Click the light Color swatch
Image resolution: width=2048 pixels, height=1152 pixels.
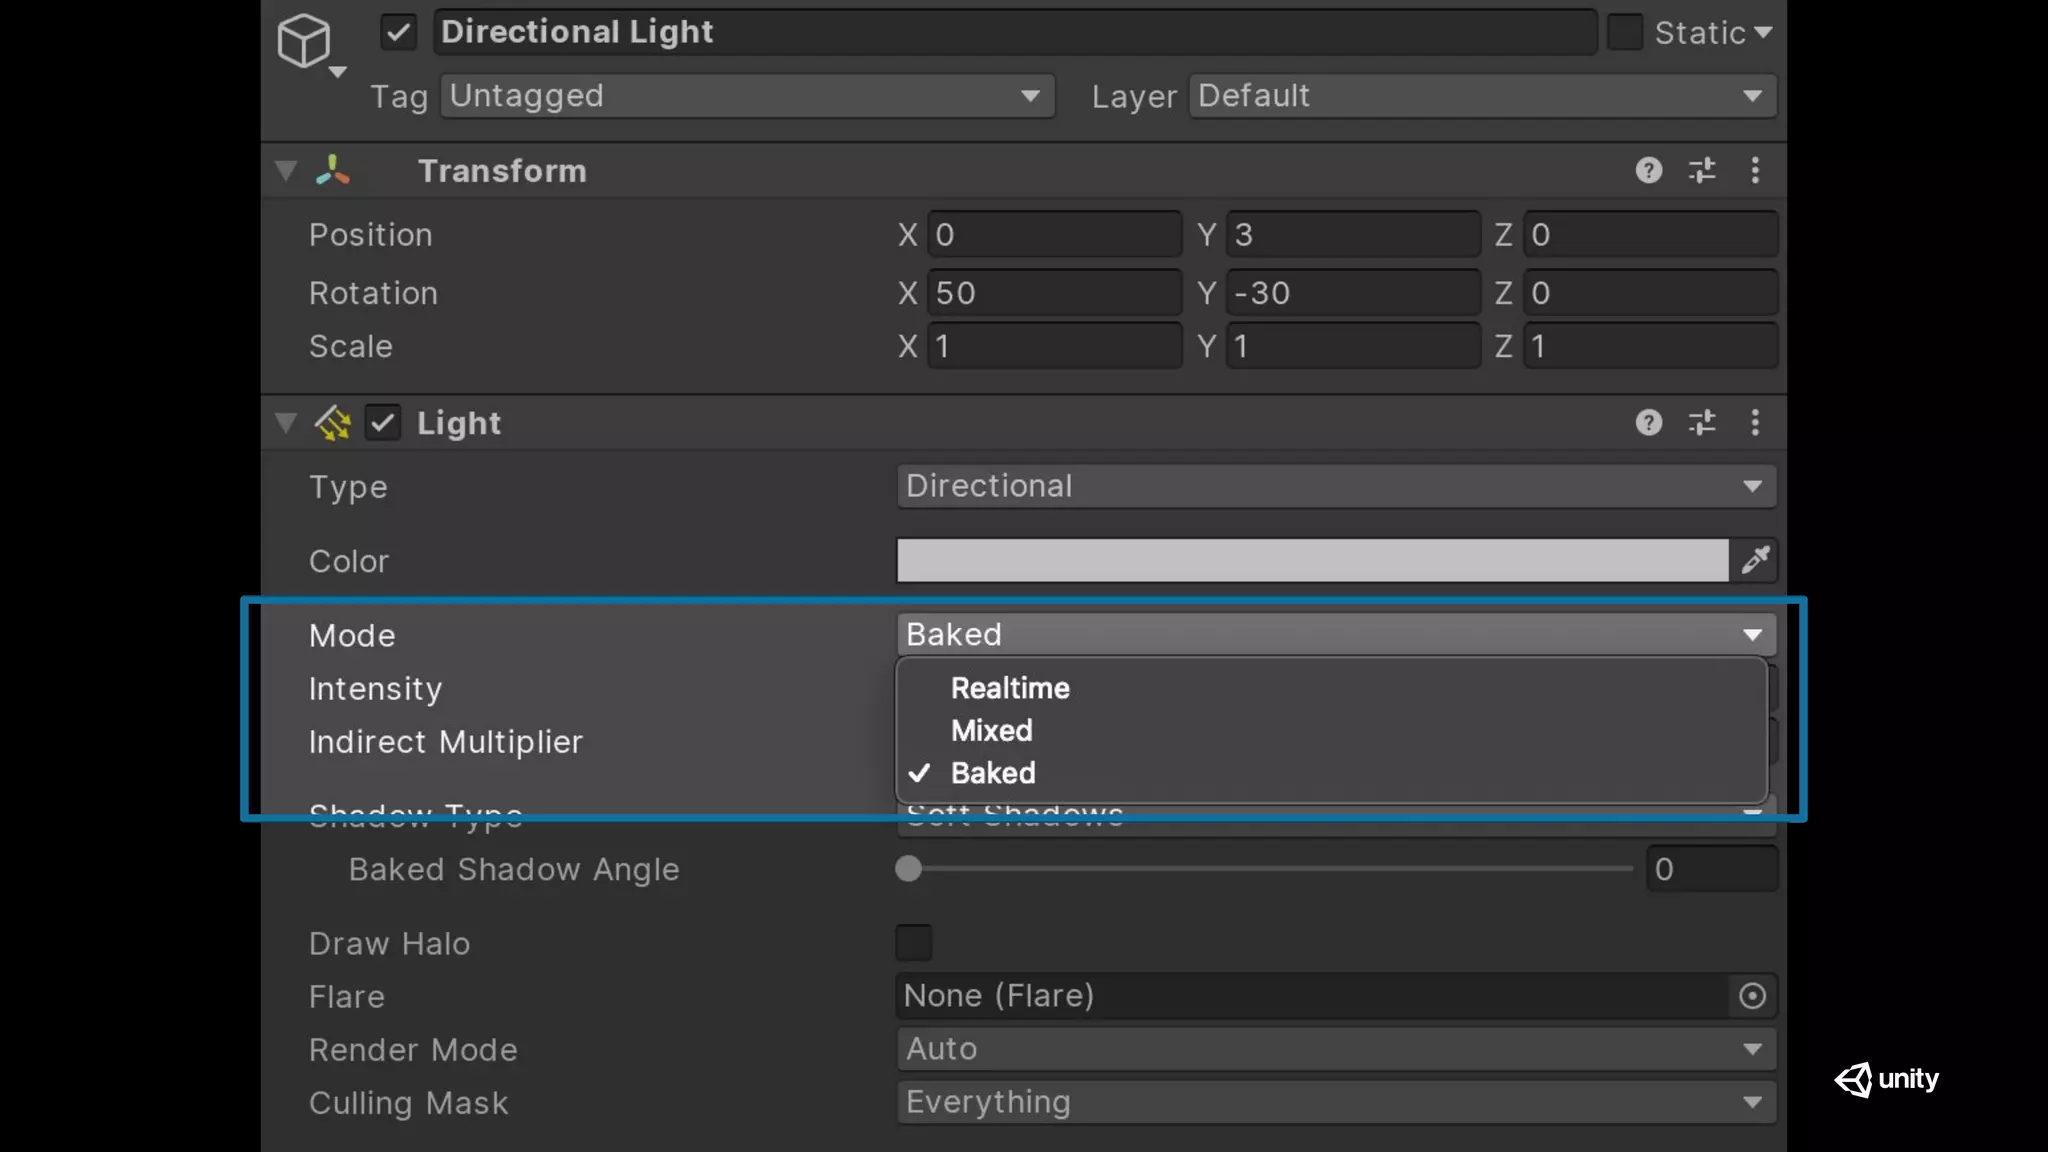tap(1312, 560)
